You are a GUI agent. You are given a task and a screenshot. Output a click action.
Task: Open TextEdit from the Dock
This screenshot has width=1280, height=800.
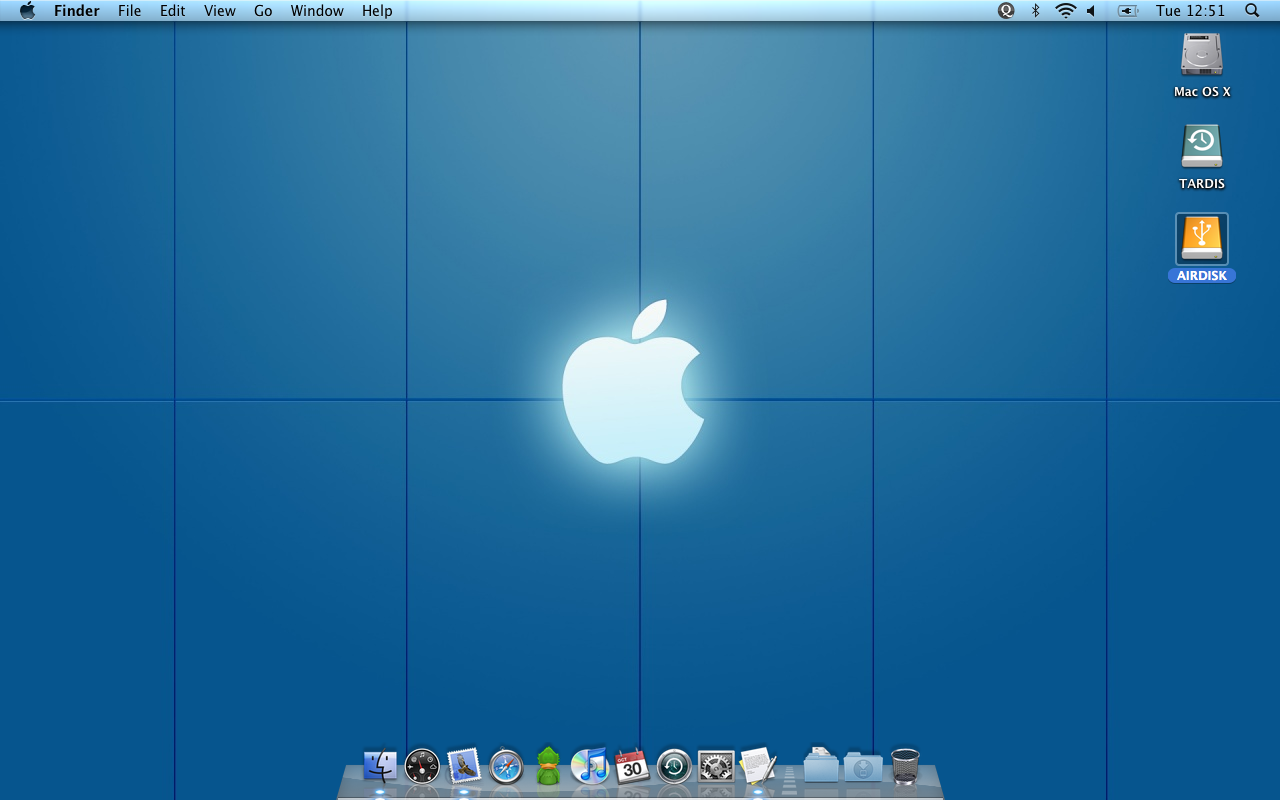coord(758,766)
